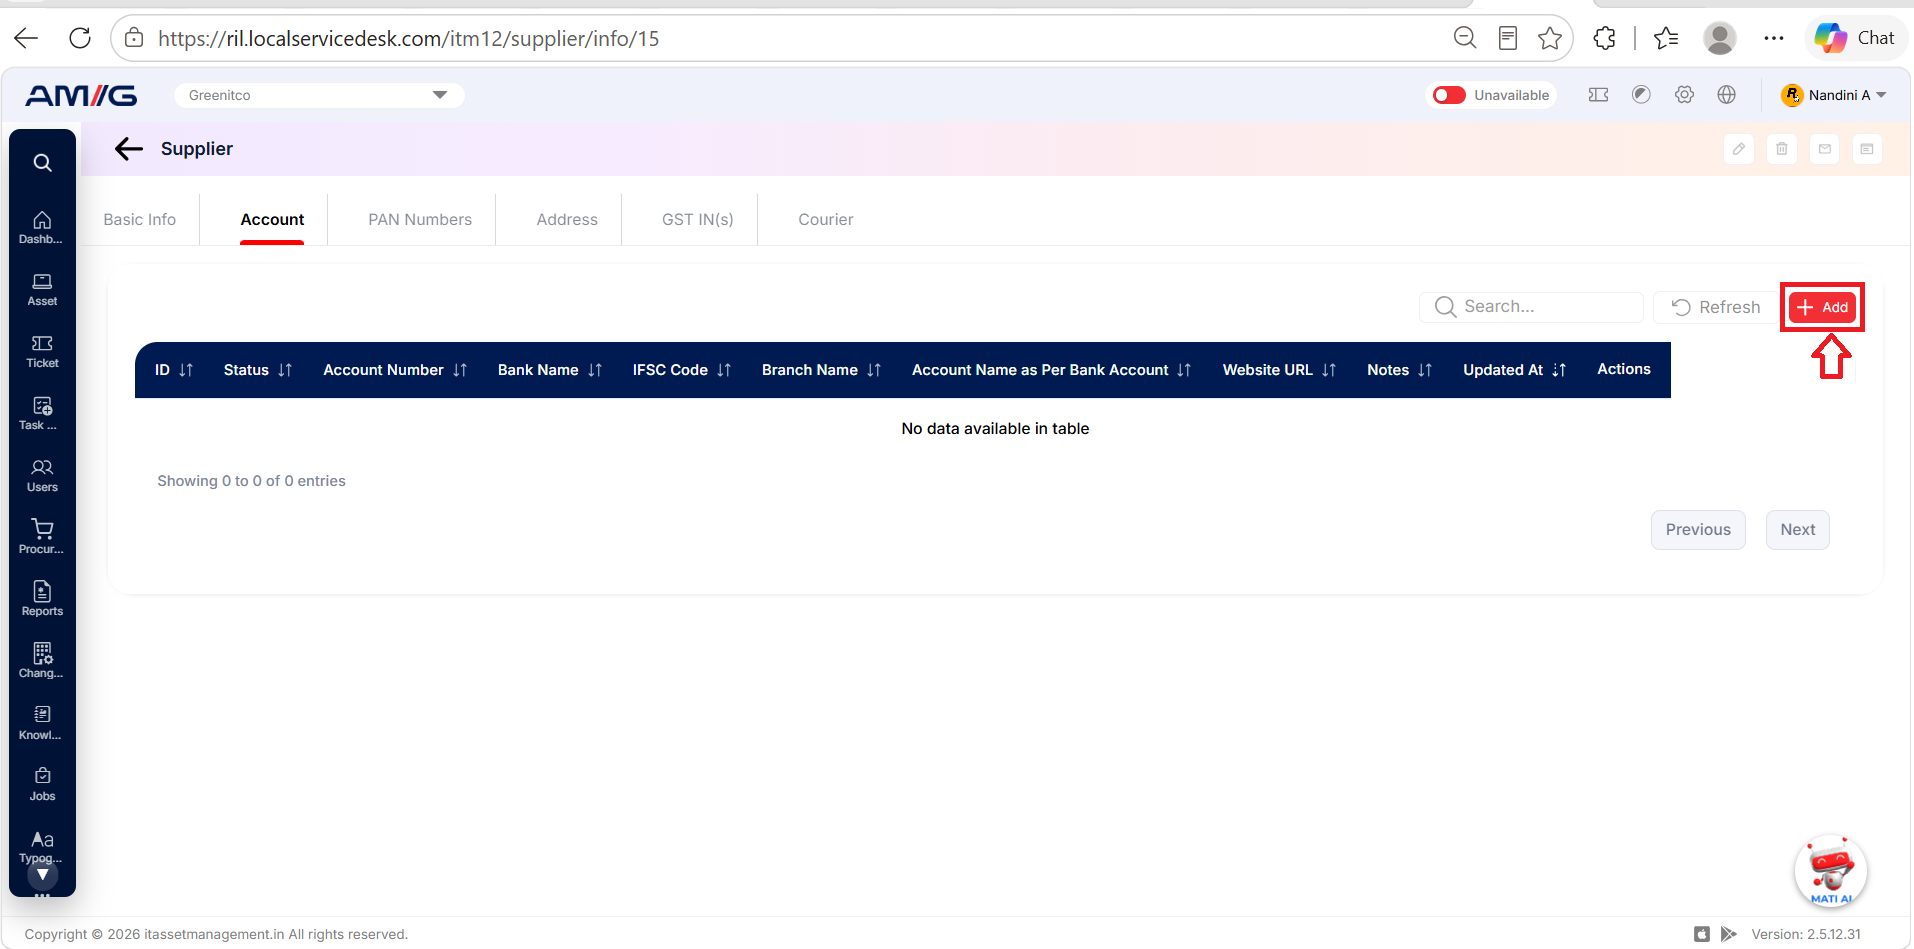Expand the Greenitco company dropdown

(319, 95)
